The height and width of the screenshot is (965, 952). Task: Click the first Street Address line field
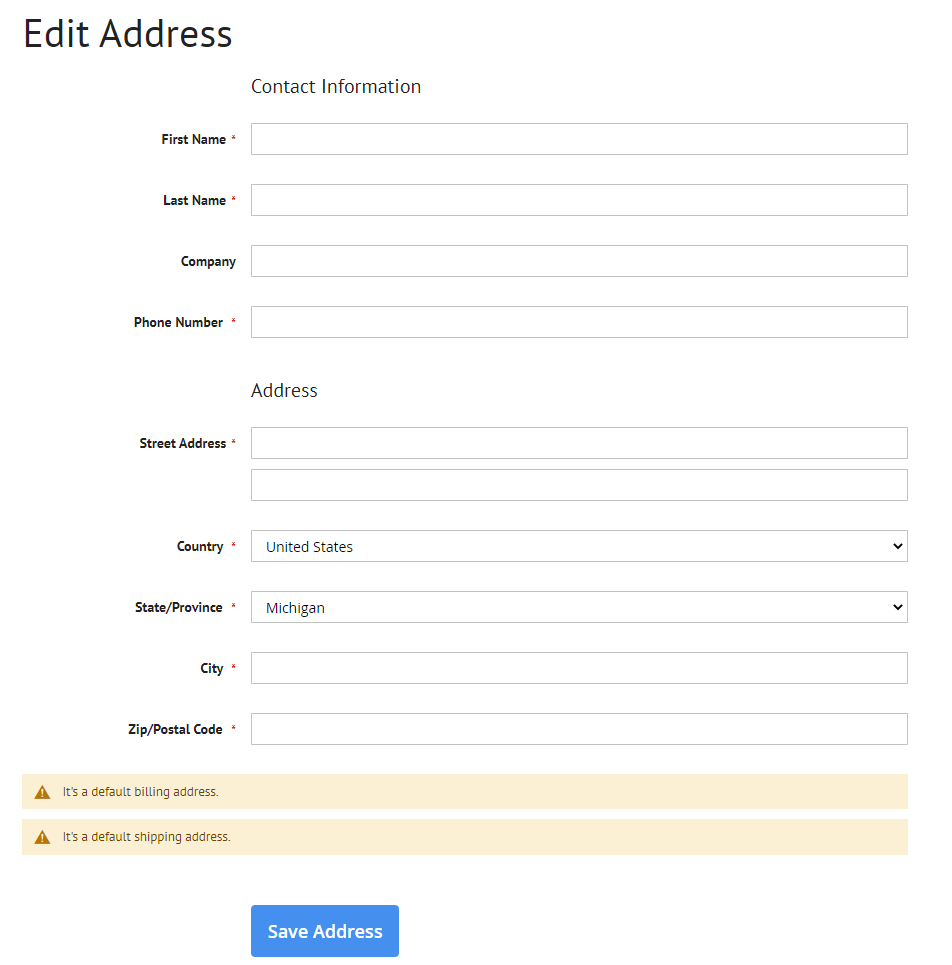click(579, 443)
